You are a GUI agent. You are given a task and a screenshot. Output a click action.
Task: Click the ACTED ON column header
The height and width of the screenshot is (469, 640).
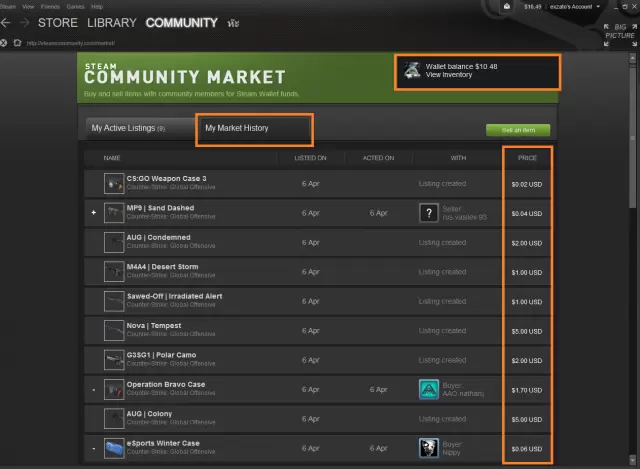click(378, 158)
